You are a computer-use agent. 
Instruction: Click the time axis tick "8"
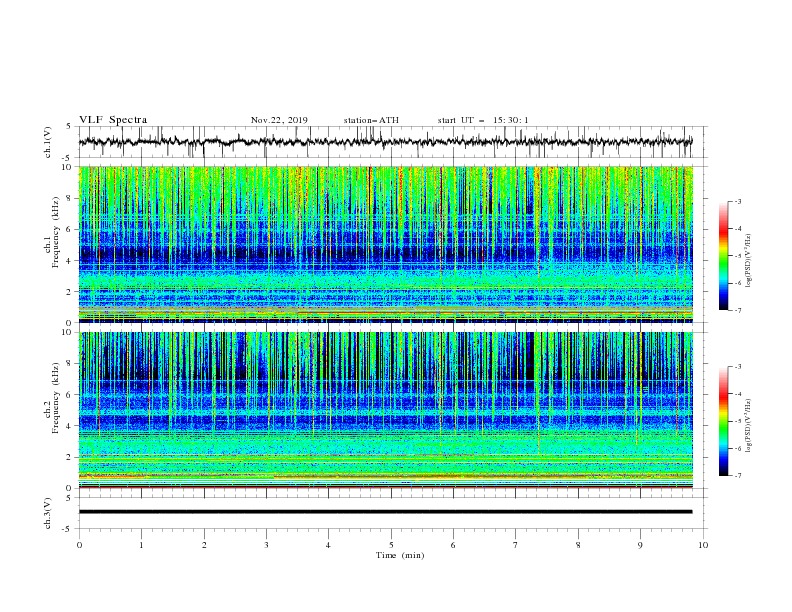578,545
